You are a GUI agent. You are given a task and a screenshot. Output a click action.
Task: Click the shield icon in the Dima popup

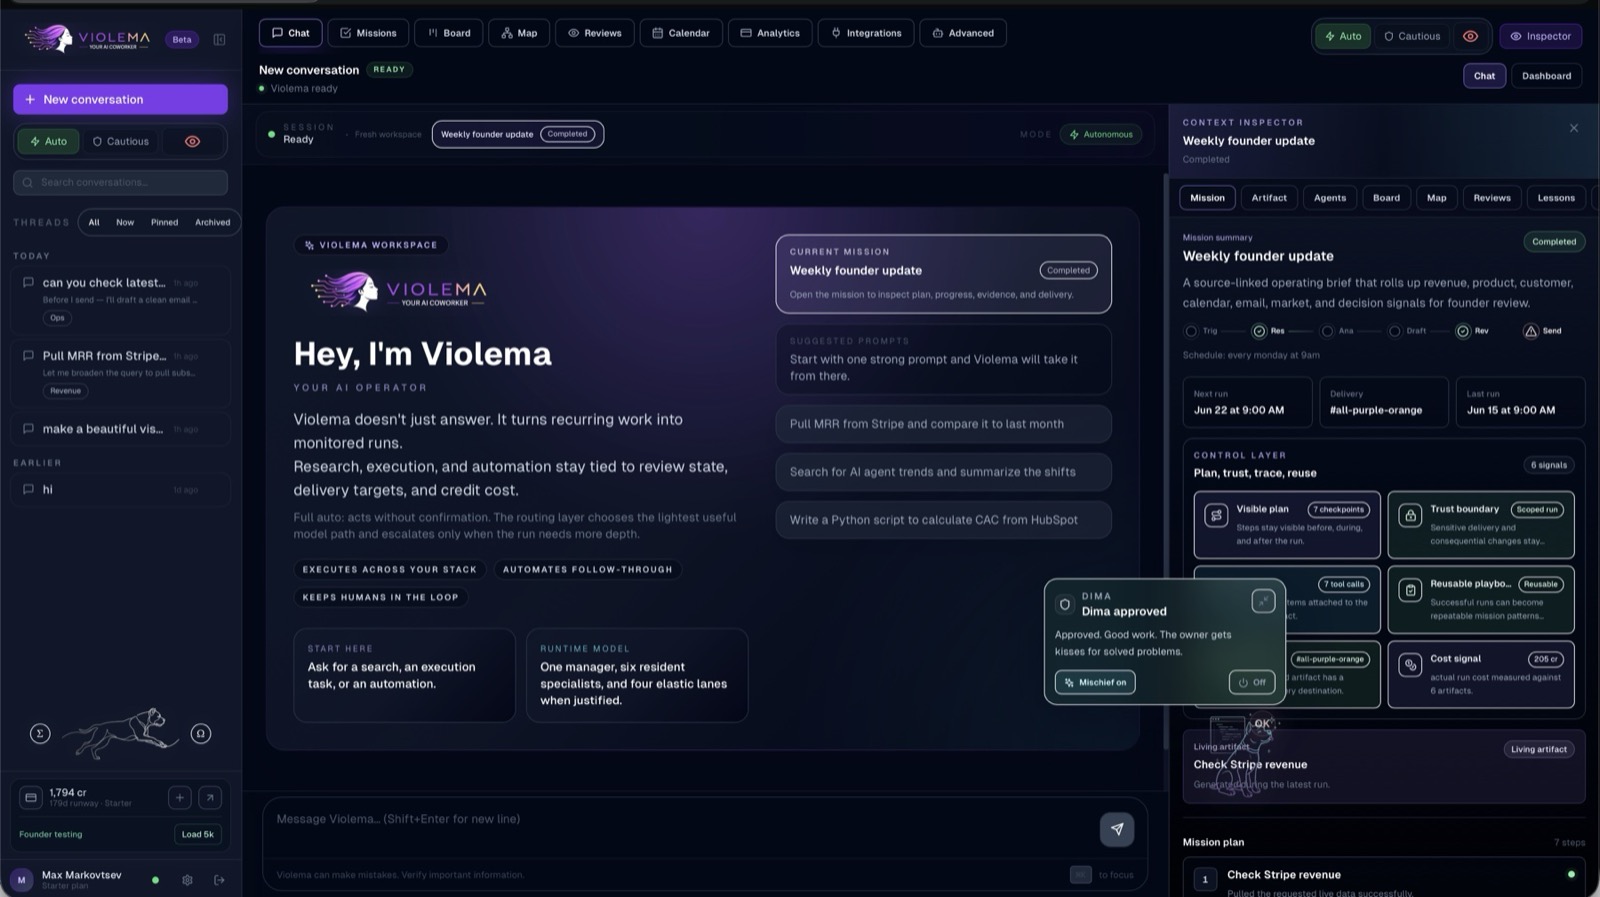[x=1065, y=604]
